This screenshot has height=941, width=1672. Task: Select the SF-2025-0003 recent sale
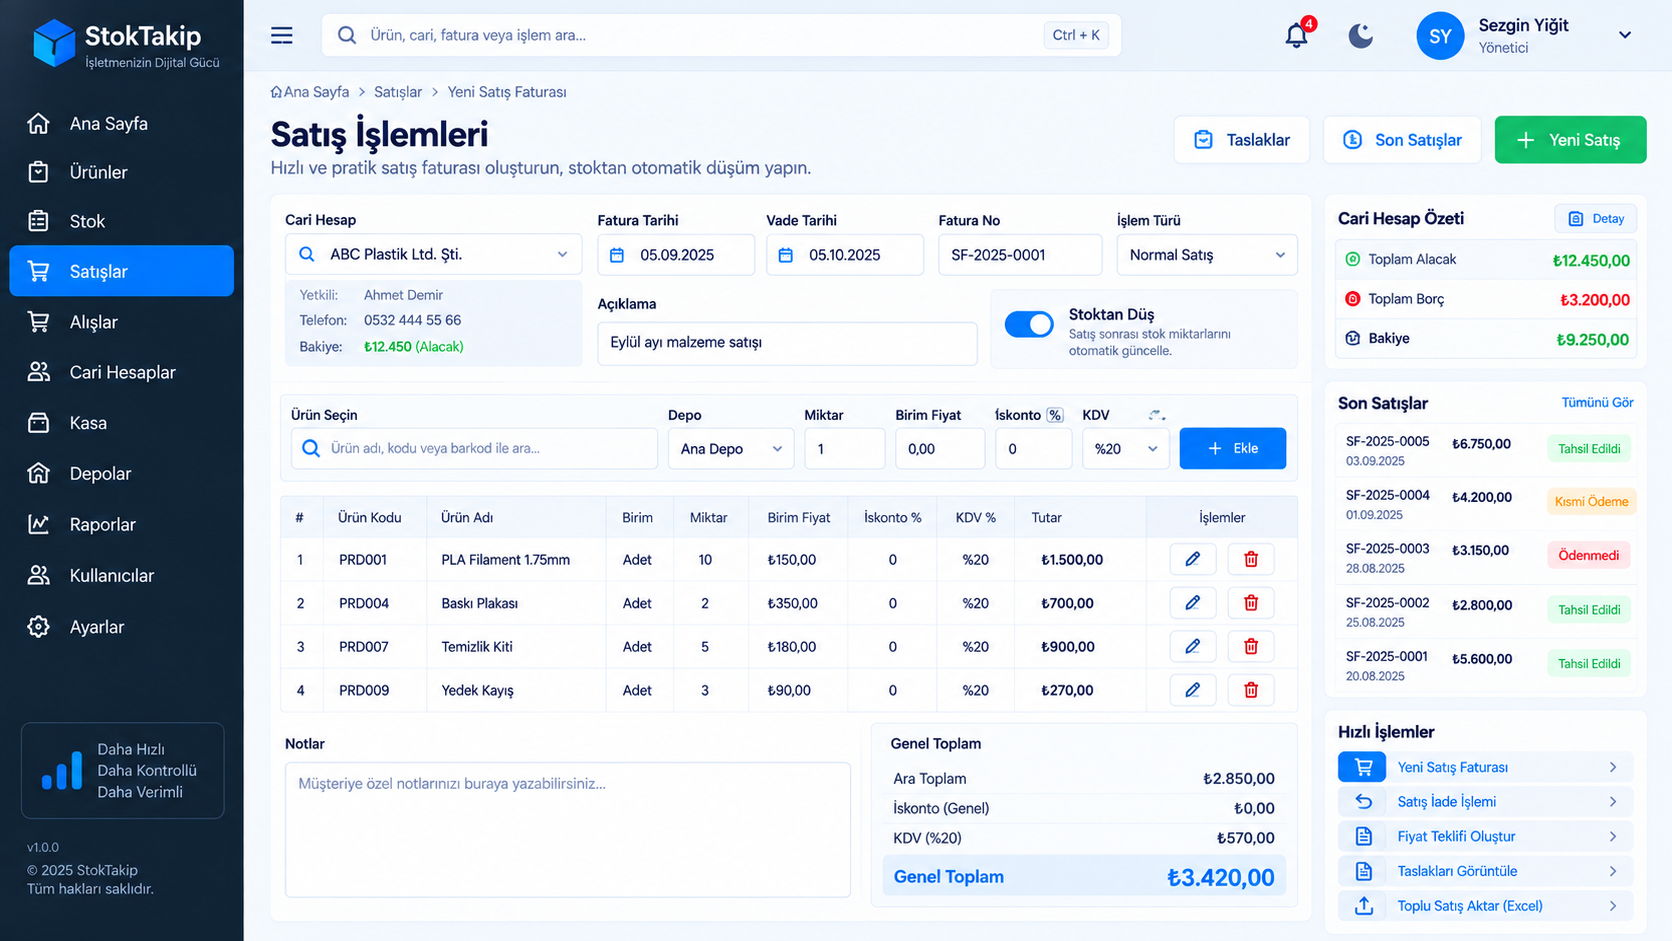coord(1486,558)
